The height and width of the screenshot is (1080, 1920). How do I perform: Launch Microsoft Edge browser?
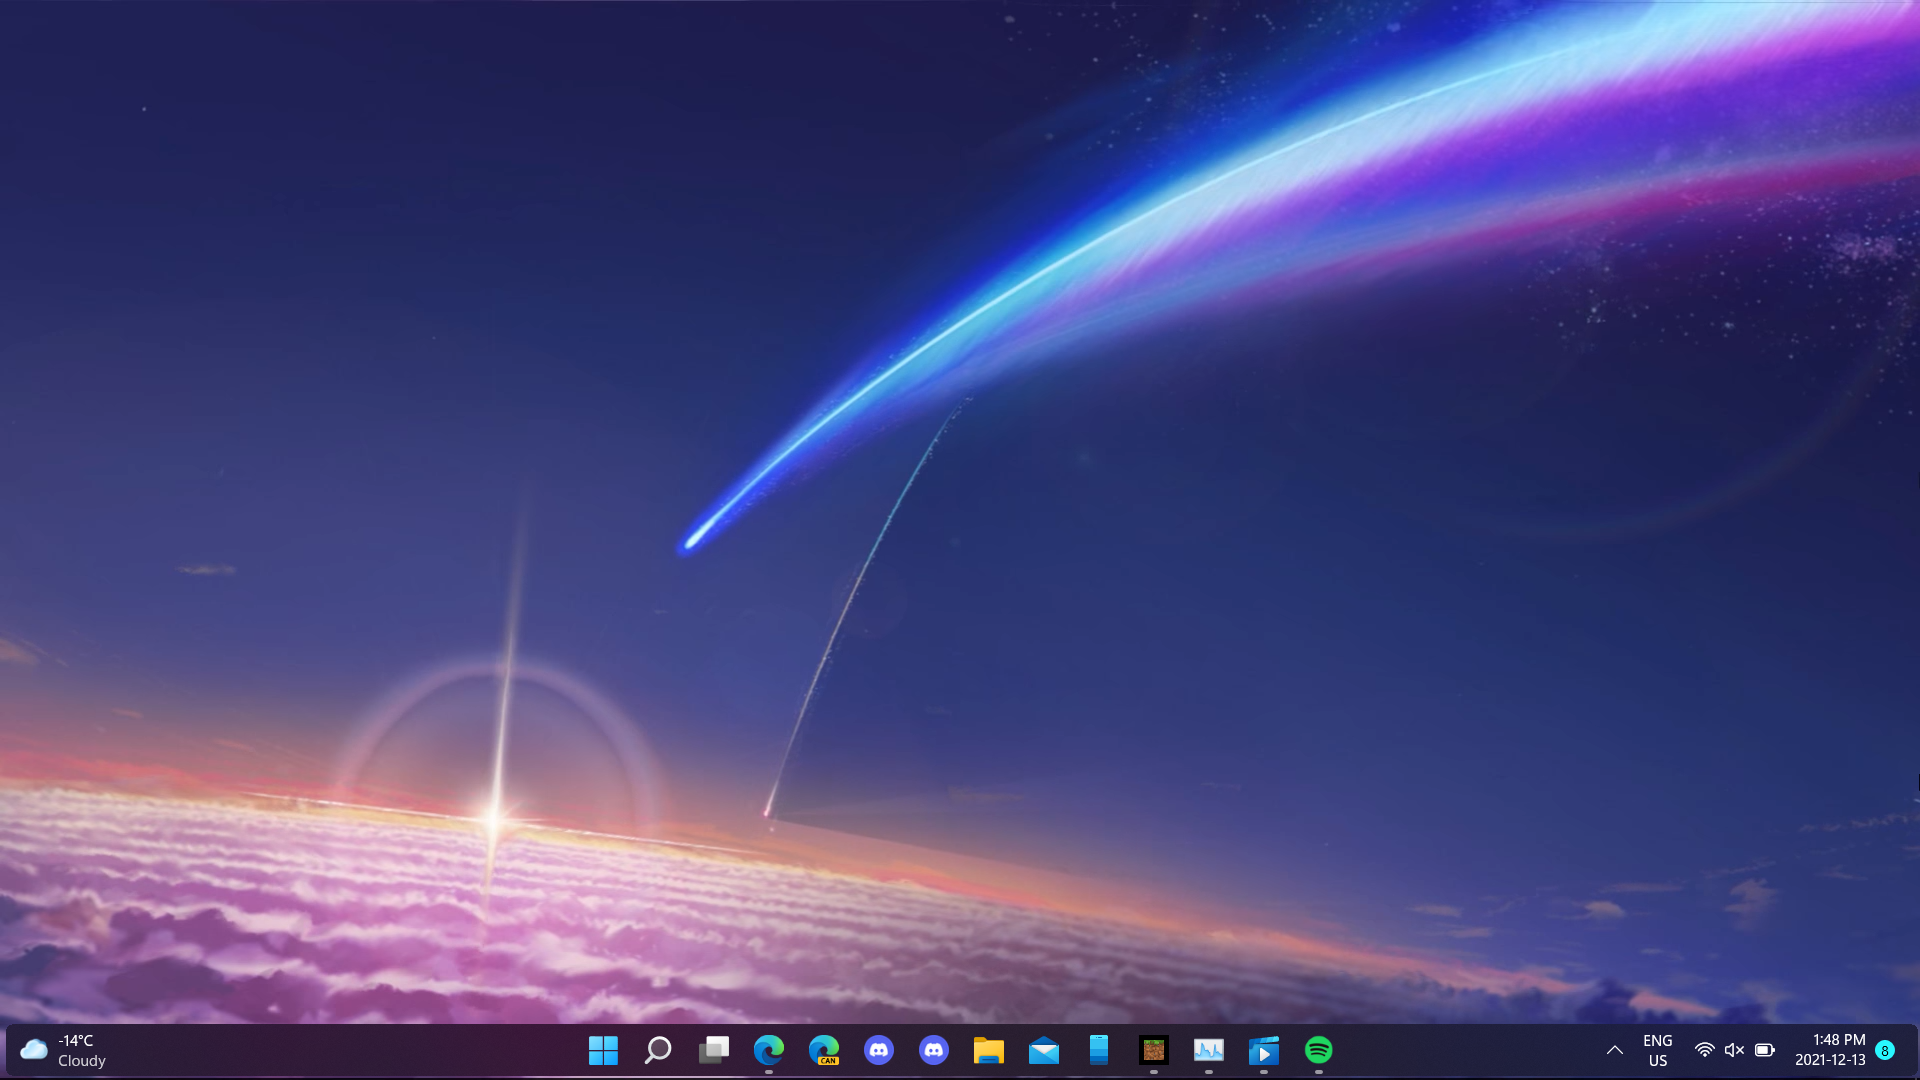pyautogui.click(x=768, y=1050)
